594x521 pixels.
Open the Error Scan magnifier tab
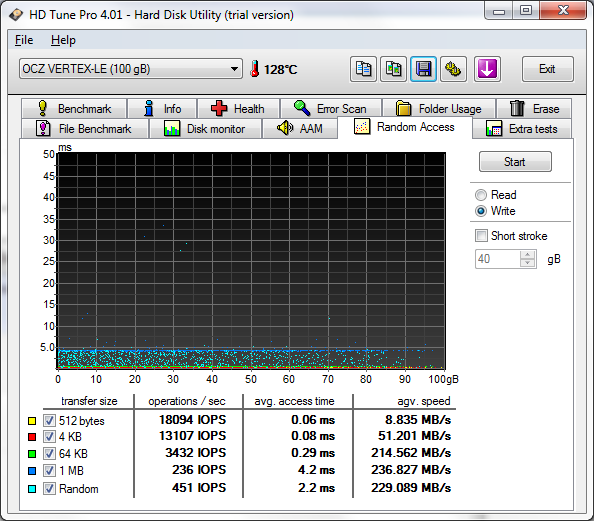click(x=331, y=109)
